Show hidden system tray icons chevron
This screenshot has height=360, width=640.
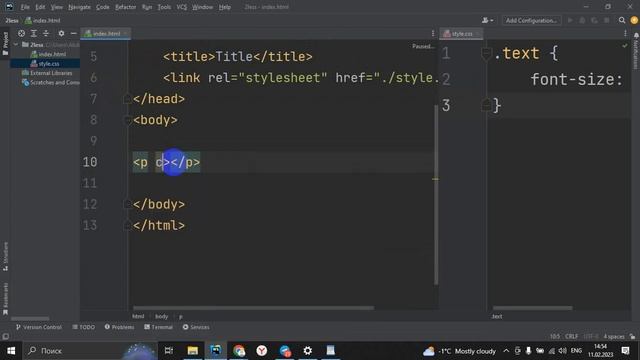[x=506, y=351]
